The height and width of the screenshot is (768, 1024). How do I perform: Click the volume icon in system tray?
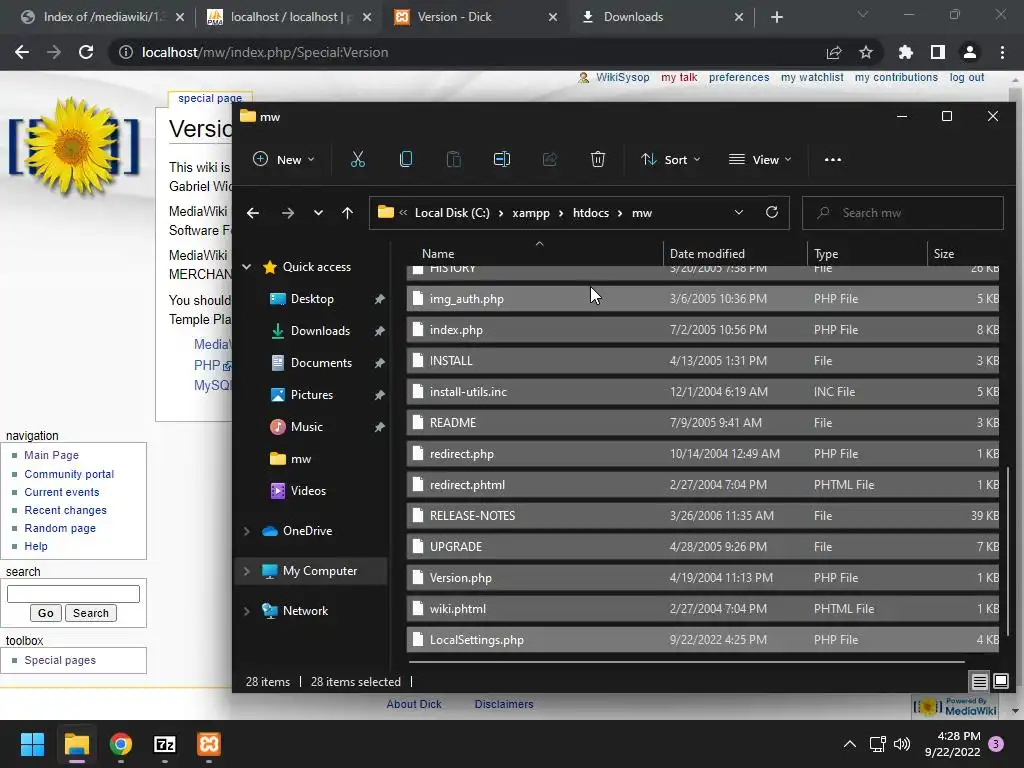[x=902, y=744]
